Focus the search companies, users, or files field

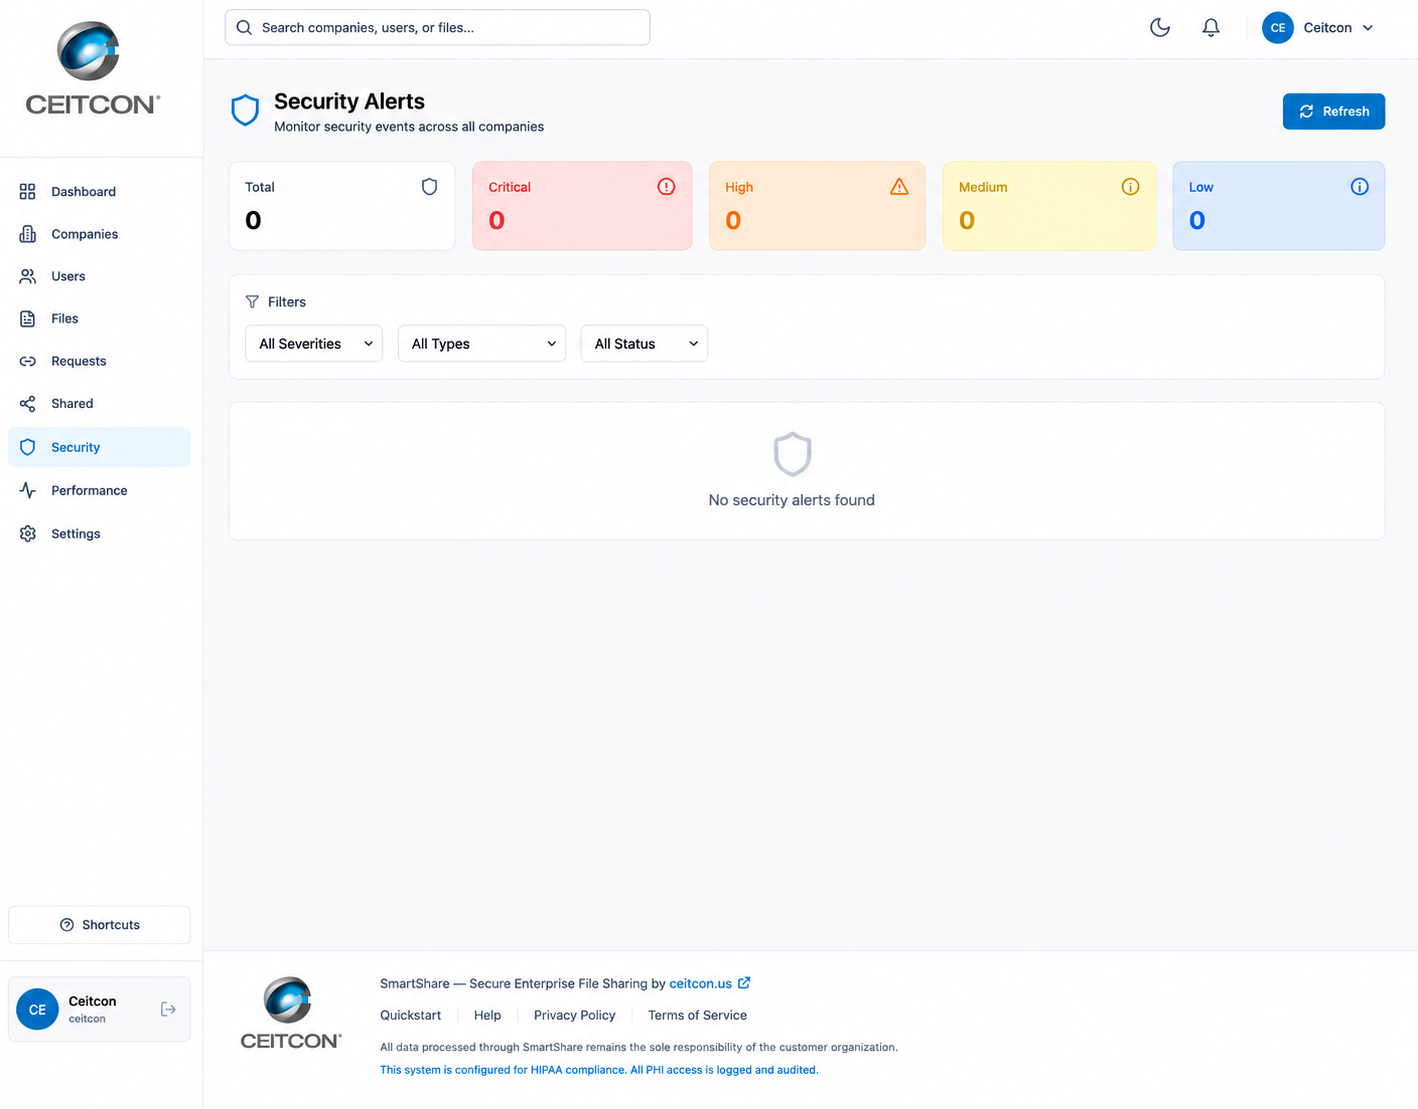click(437, 27)
